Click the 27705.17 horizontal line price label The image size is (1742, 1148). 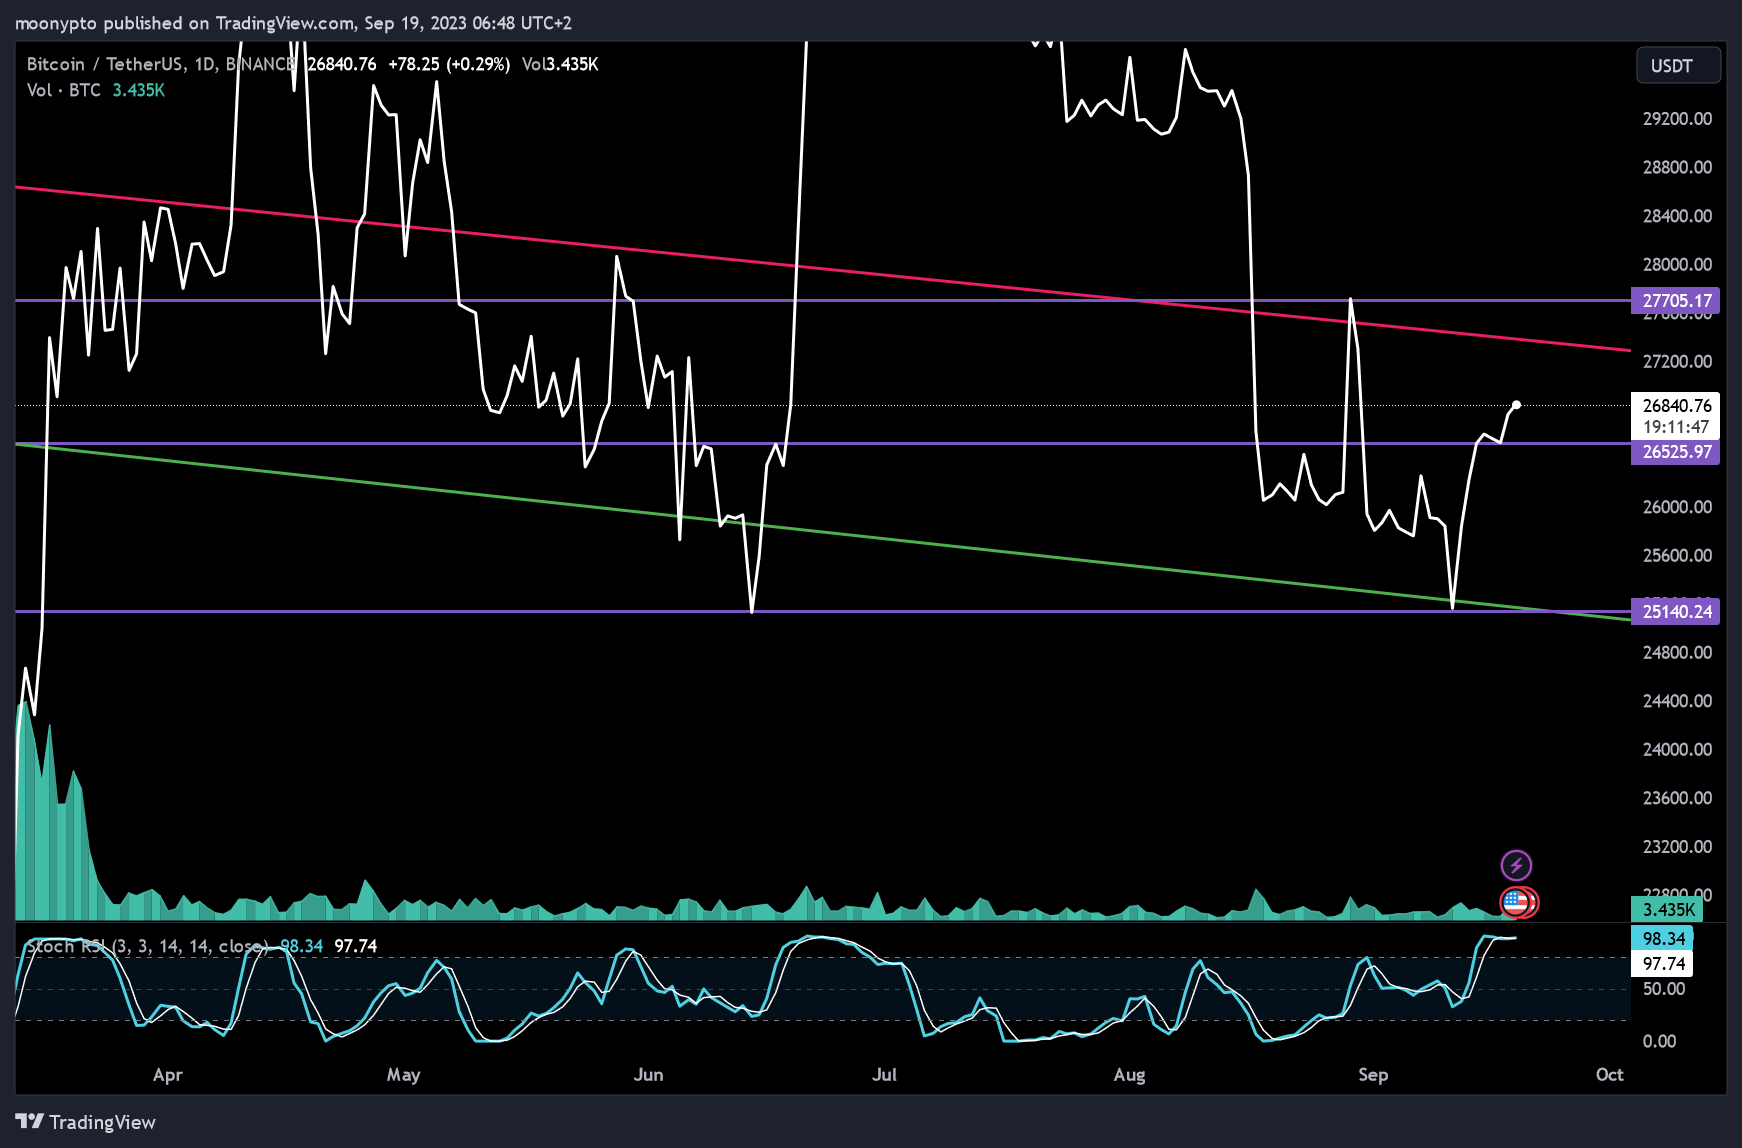point(1676,301)
